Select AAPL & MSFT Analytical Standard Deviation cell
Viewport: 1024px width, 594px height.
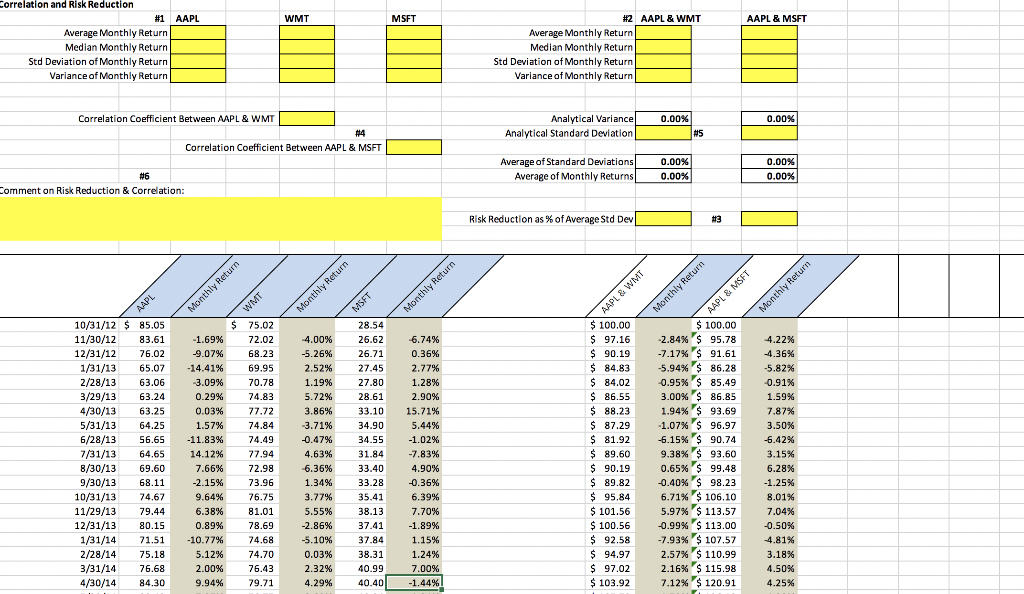pyautogui.click(x=769, y=133)
